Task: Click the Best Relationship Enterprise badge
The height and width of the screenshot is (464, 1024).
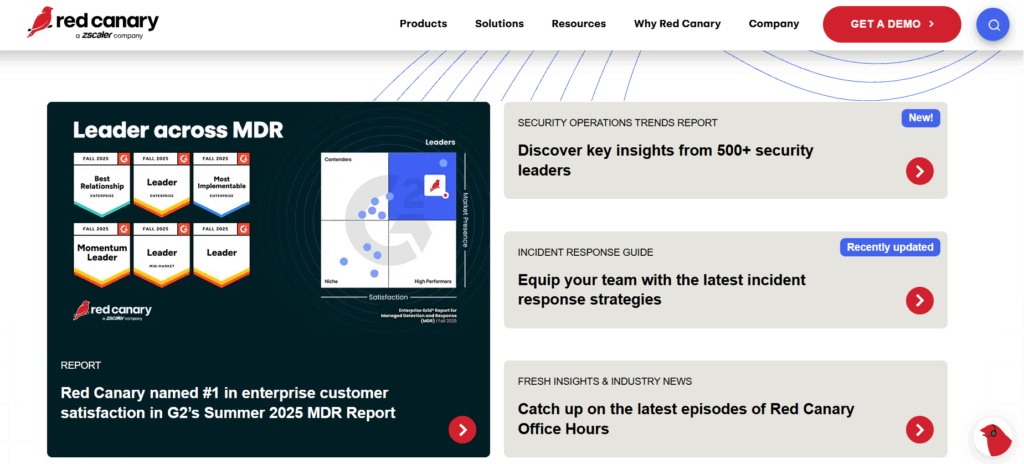Action: click(x=102, y=185)
